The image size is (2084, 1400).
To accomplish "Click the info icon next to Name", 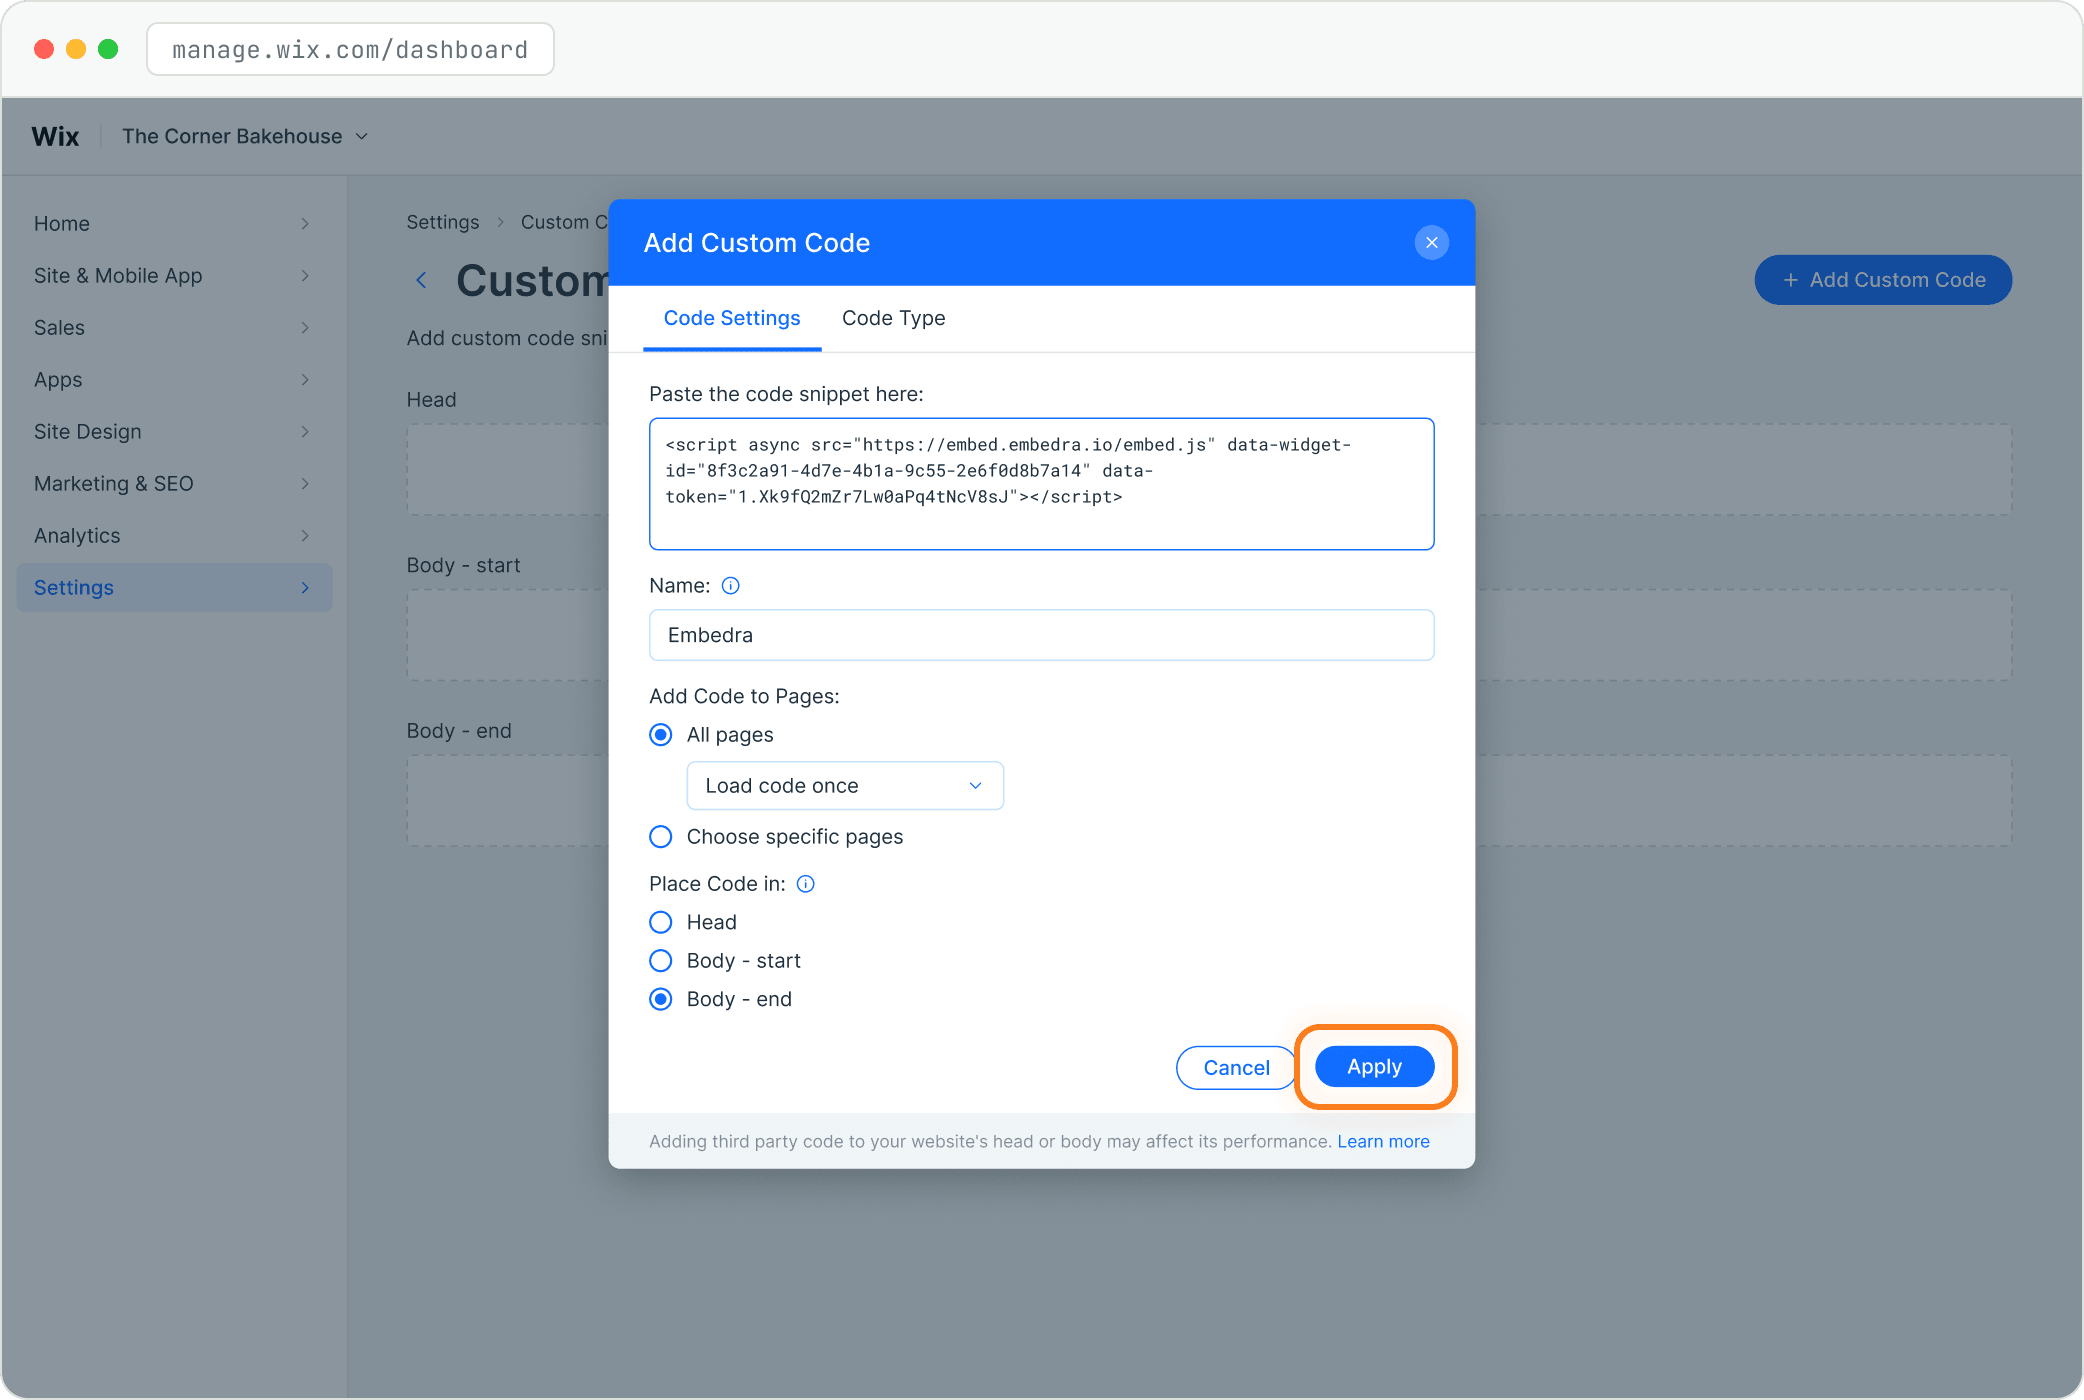I will pyautogui.click(x=731, y=586).
